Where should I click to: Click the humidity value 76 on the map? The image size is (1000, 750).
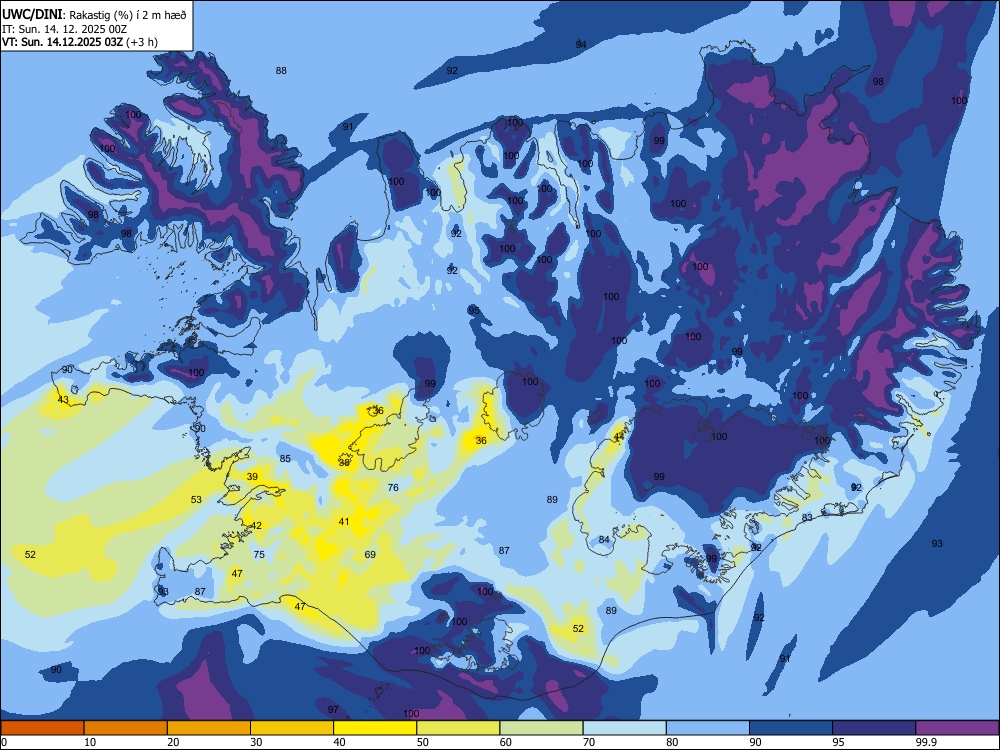(x=393, y=488)
